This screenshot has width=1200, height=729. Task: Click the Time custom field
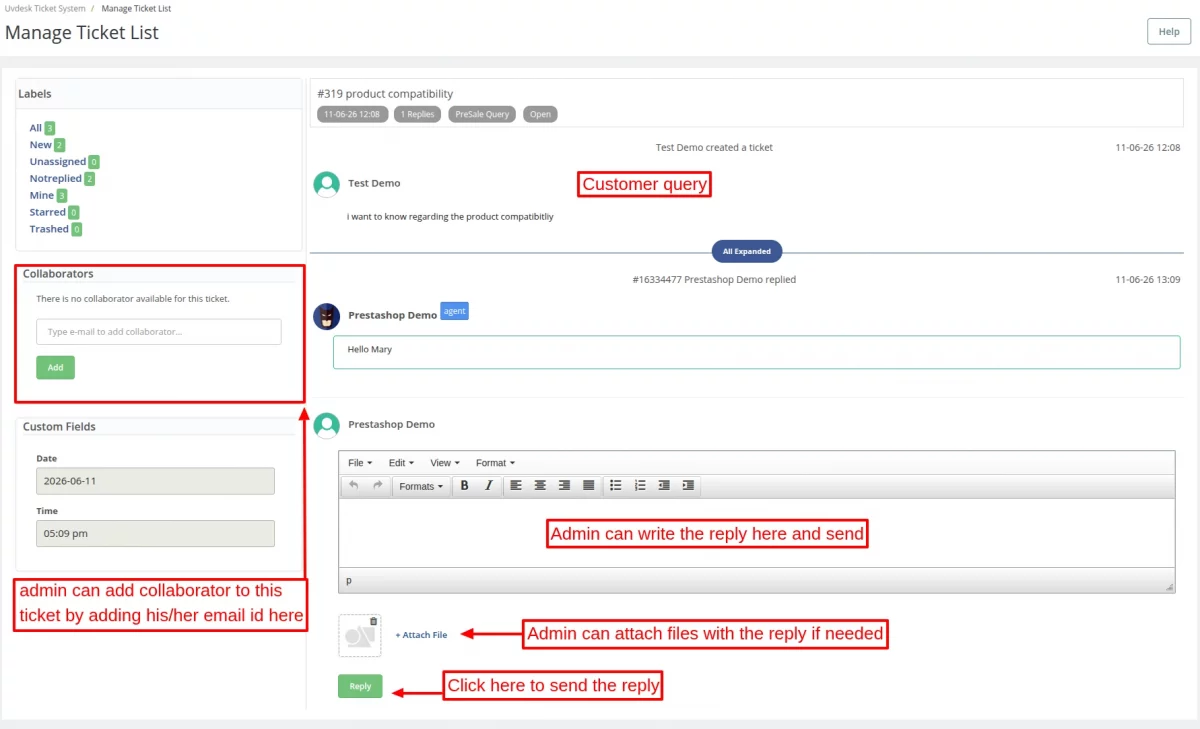coord(155,533)
